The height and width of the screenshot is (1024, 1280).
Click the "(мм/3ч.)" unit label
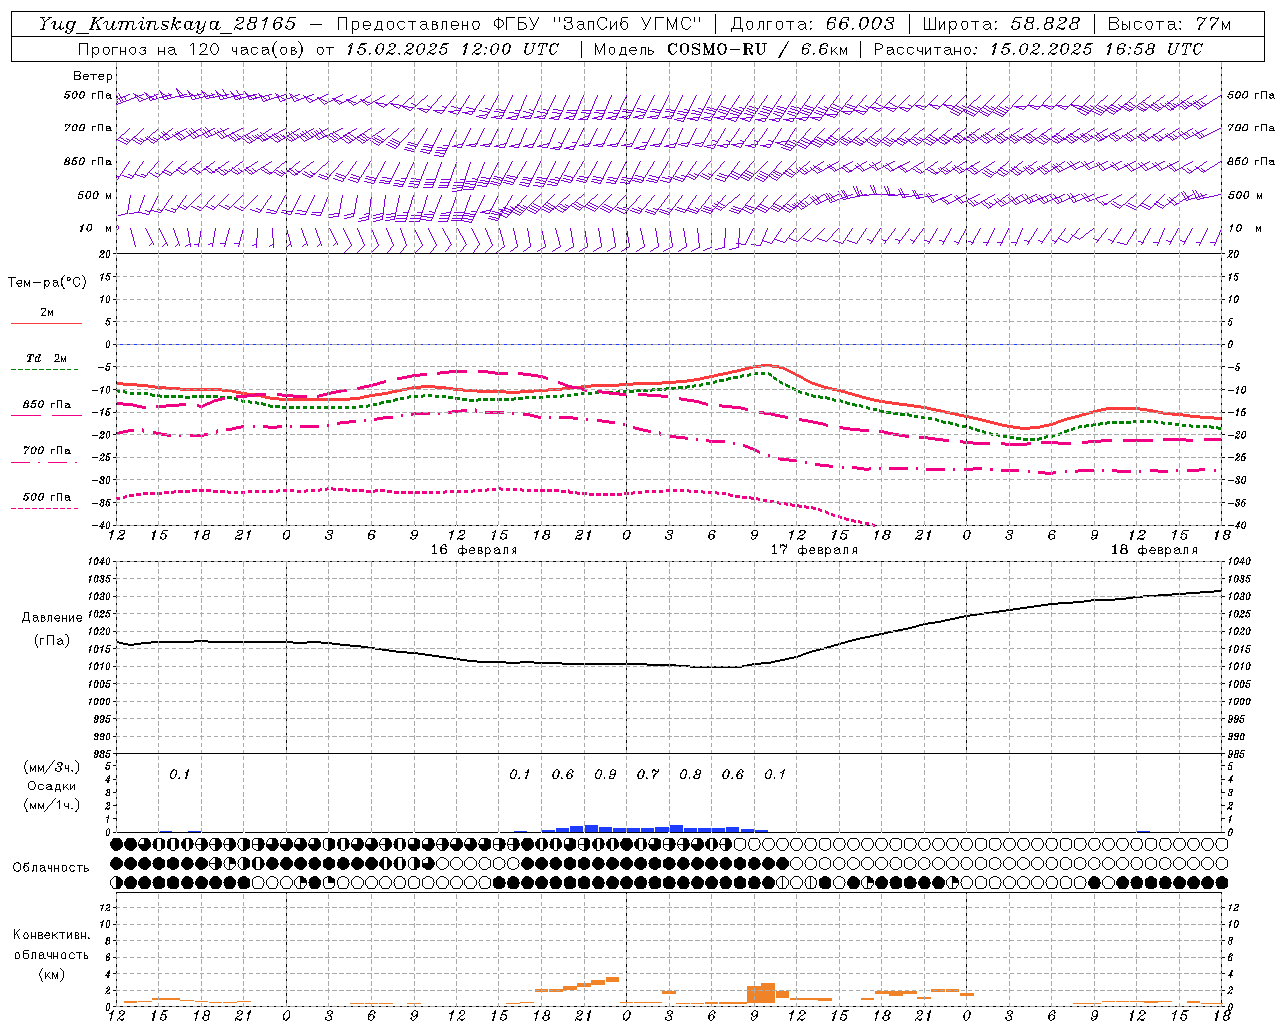(x=51, y=767)
